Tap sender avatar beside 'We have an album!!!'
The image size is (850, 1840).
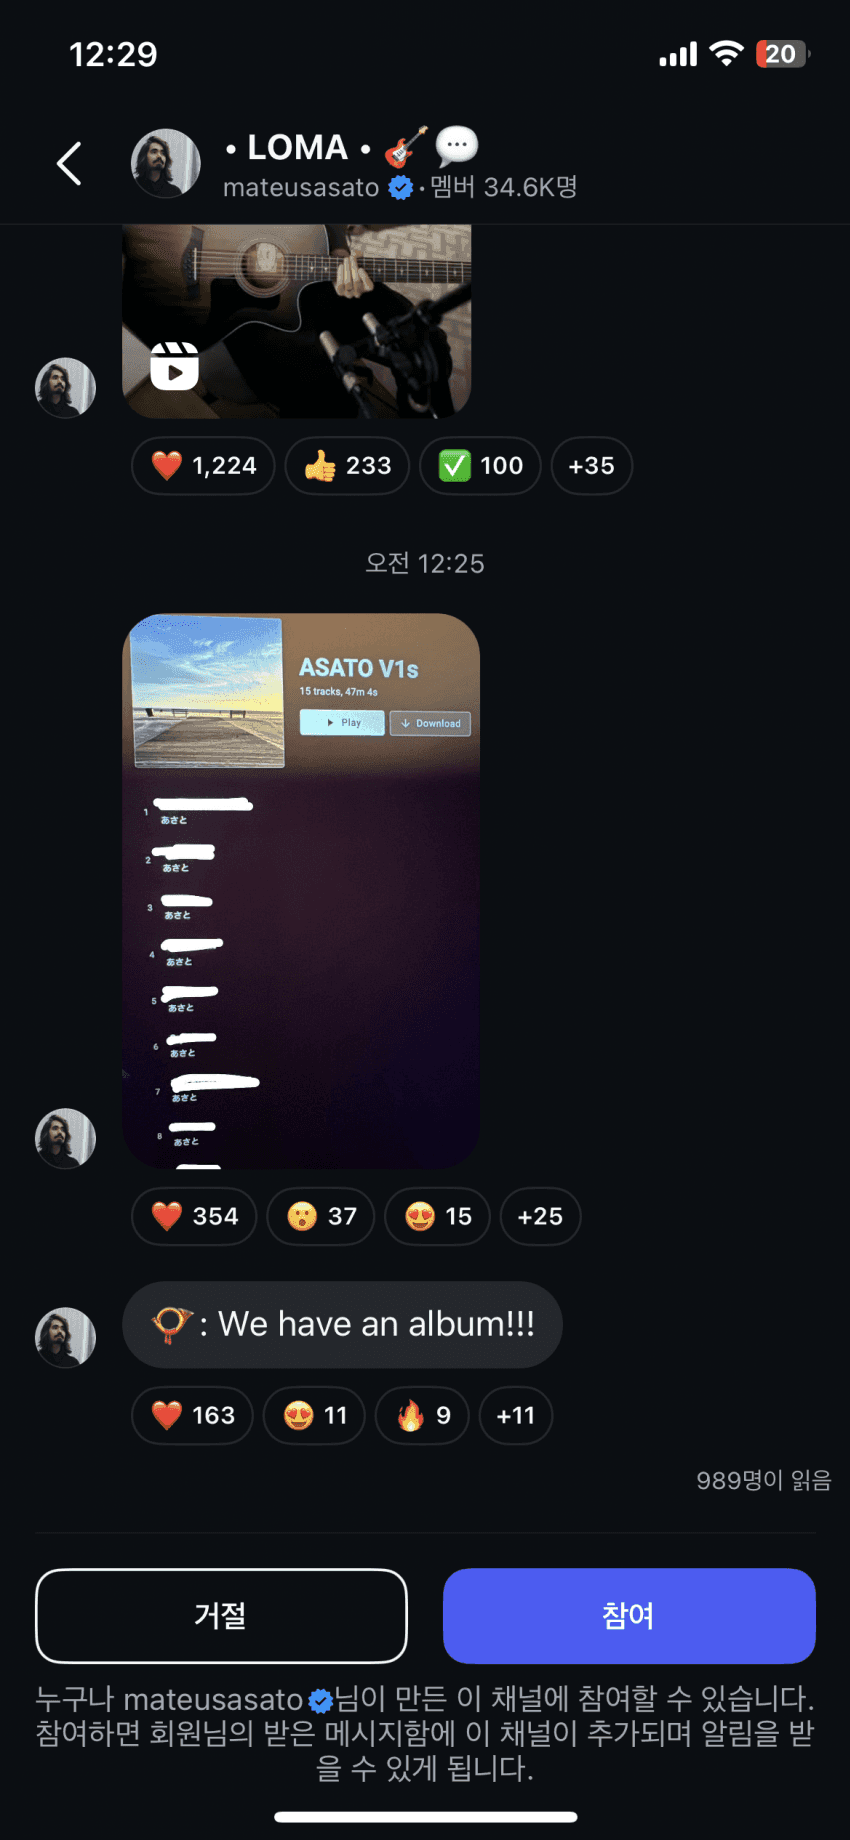[x=66, y=1337]
